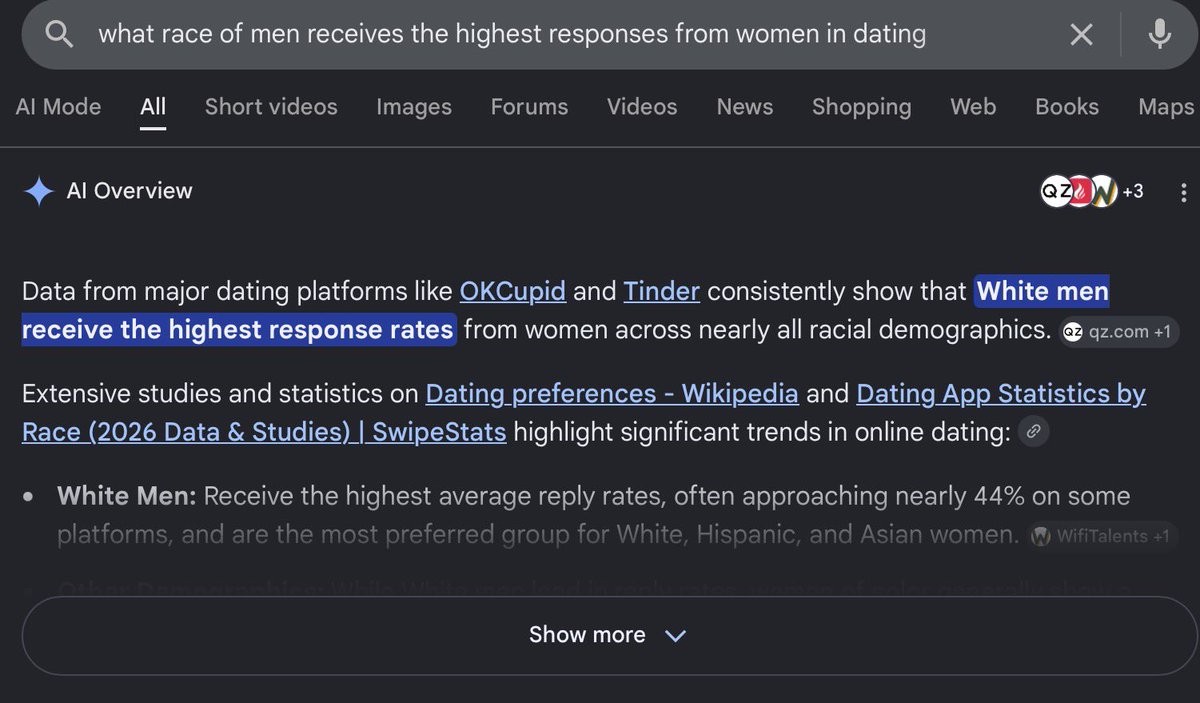Viewport: 1200px width, 703px height.
Task: Open the Videos tab
Action: 642,107
